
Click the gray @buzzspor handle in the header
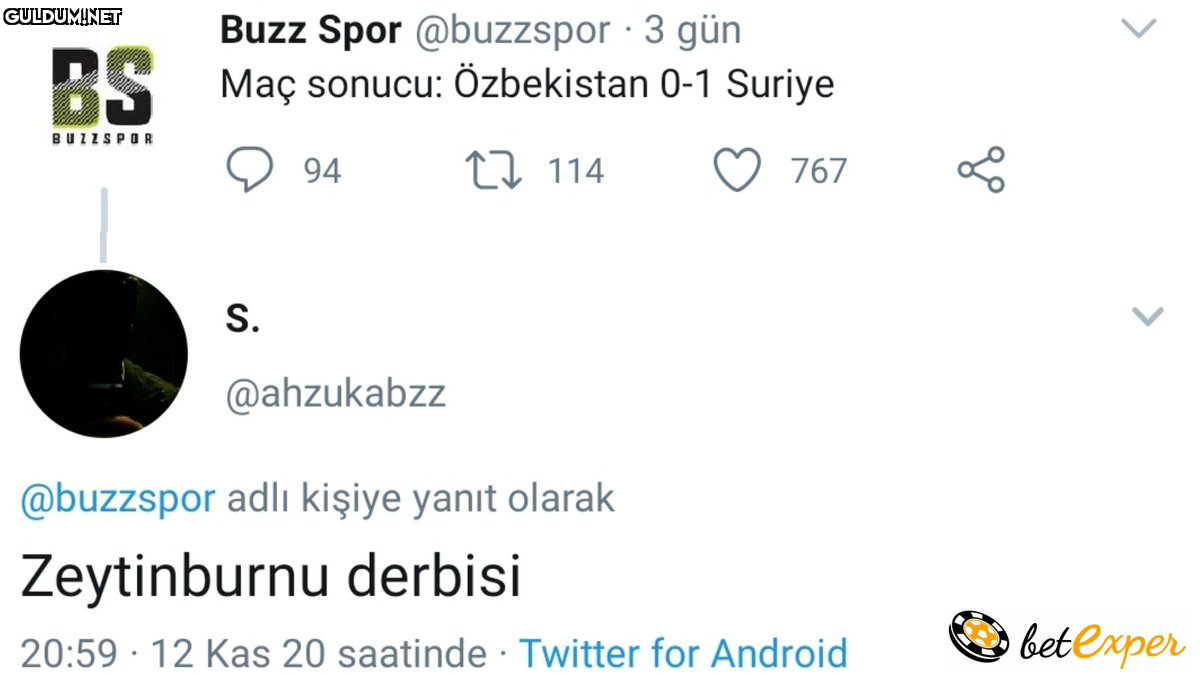(511, 31)
